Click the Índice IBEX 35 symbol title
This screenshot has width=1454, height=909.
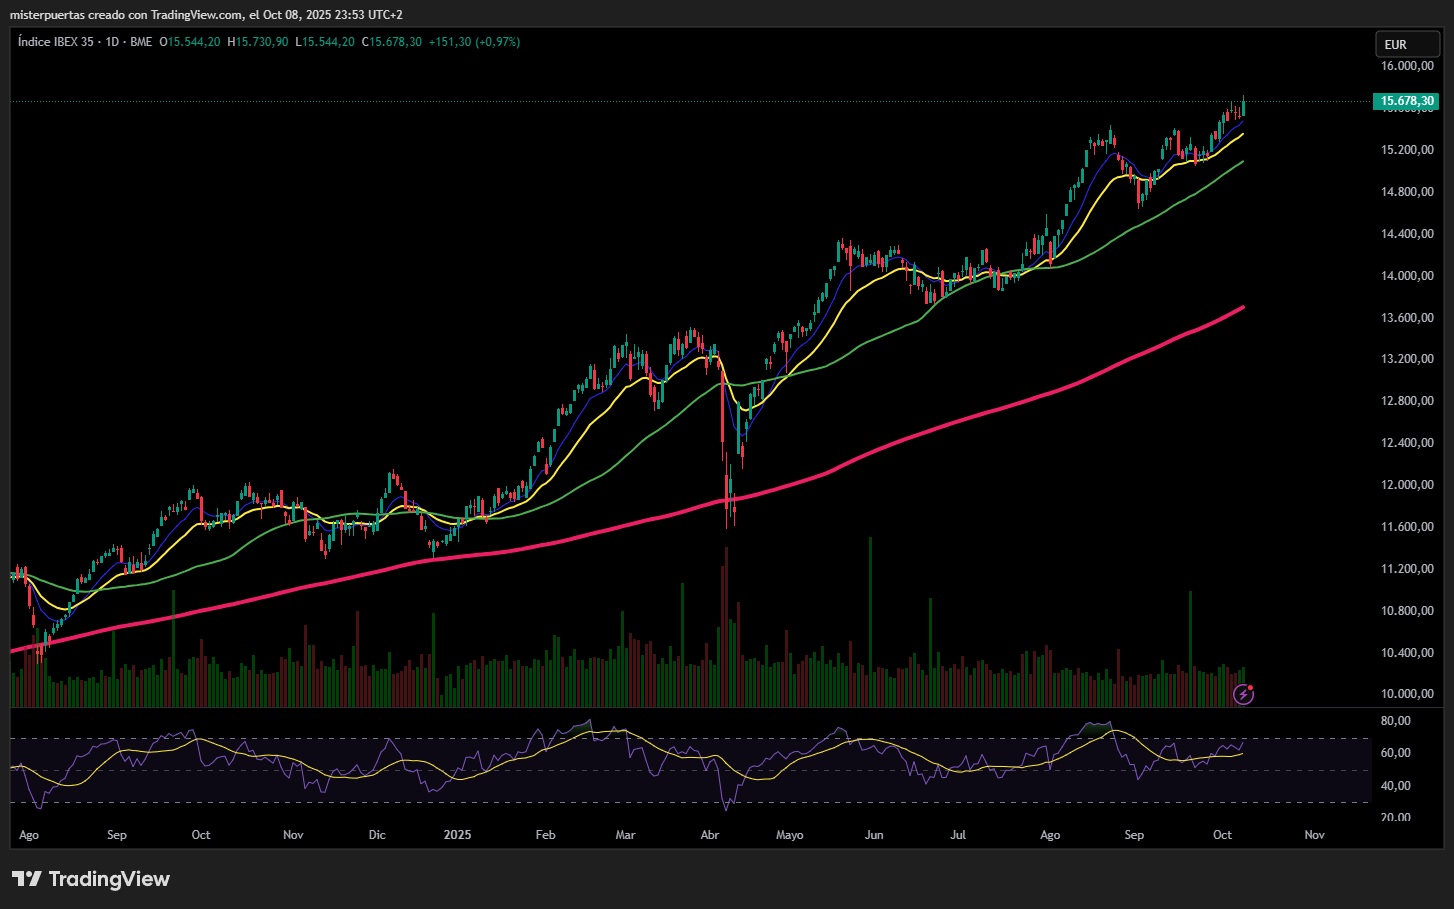pyautogui.click(x=85, y=42)
